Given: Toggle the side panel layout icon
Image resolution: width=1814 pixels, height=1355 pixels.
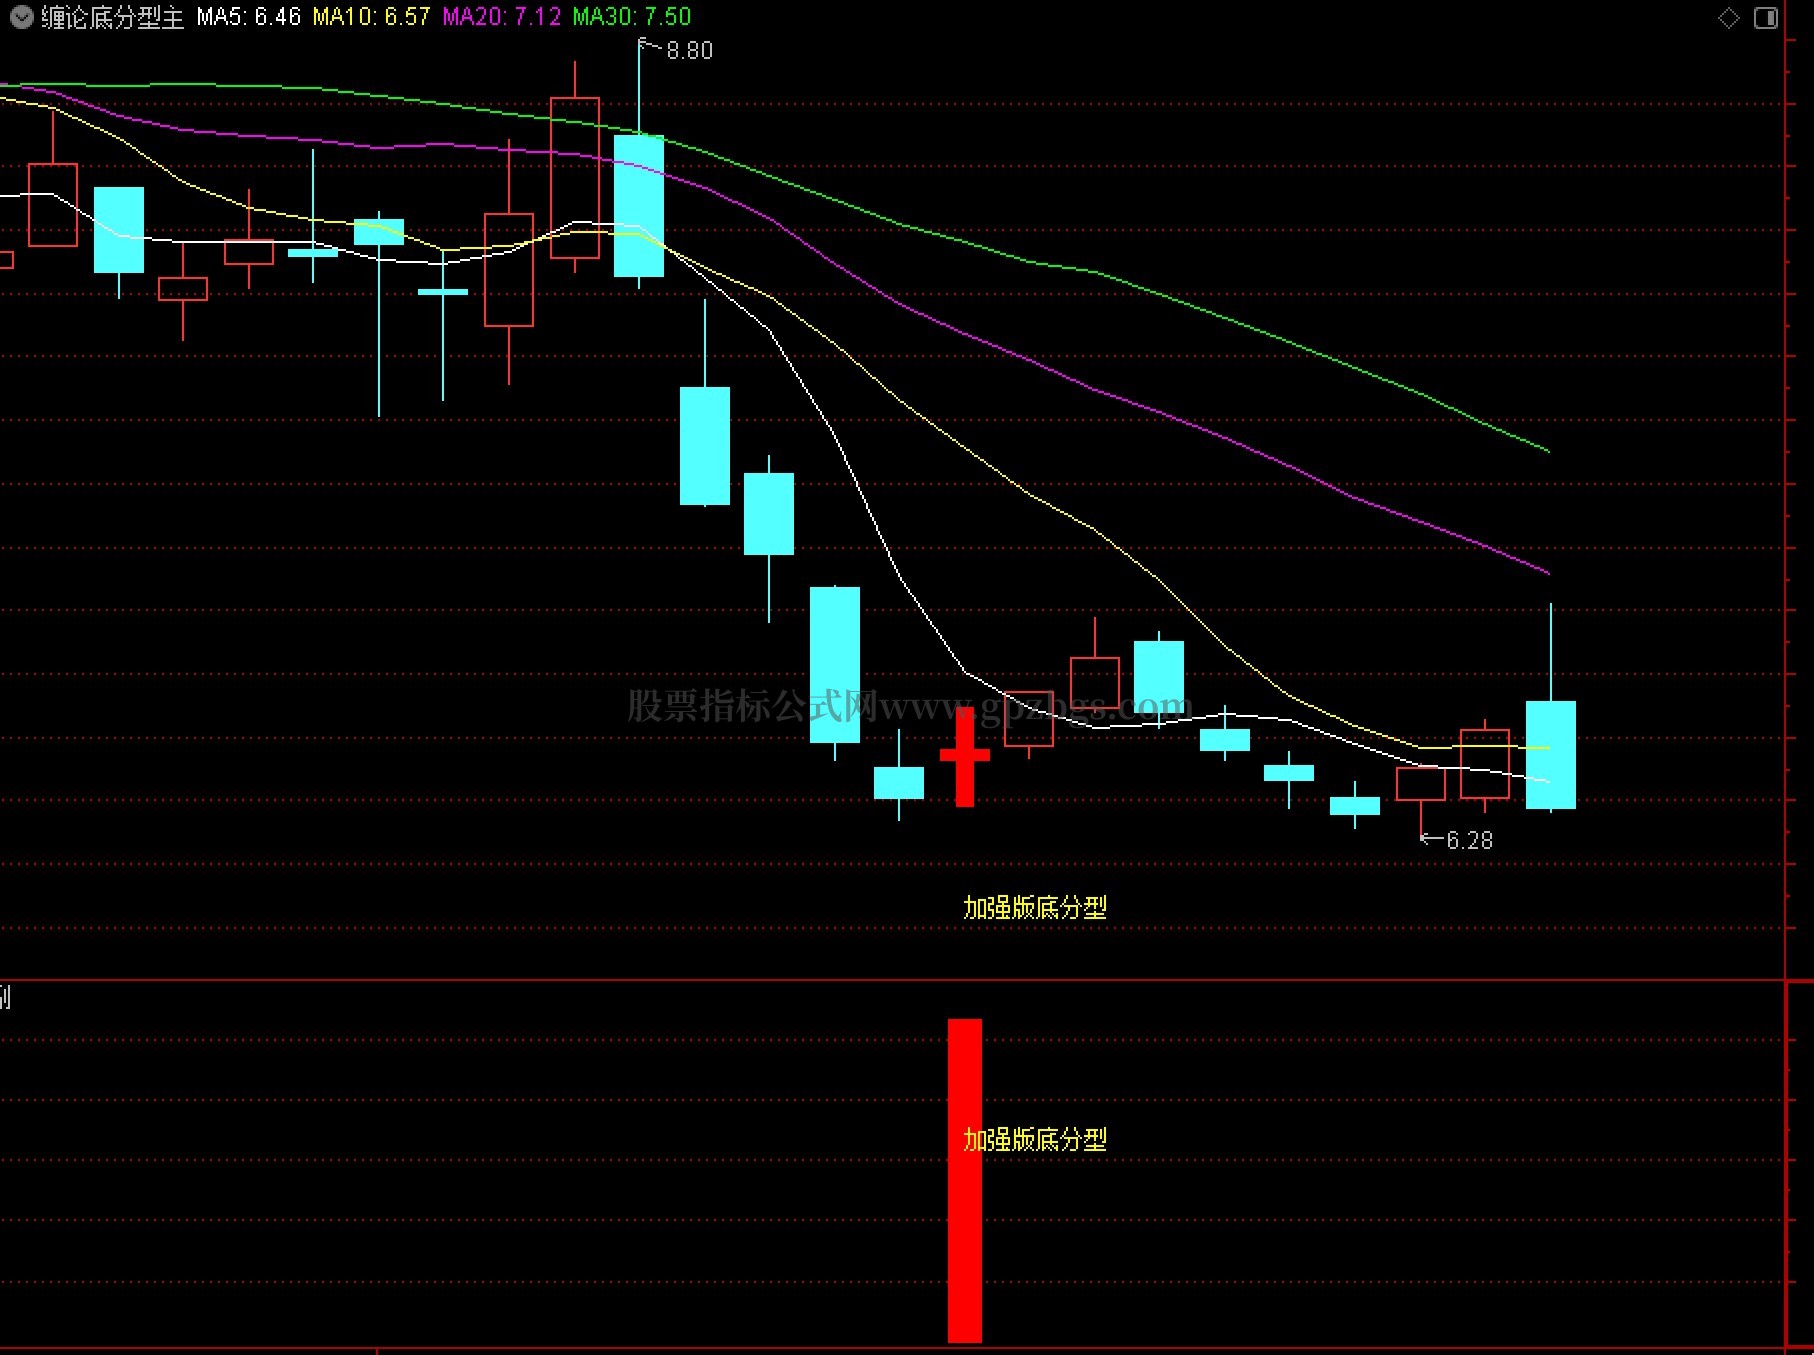Looking at the screenshot, I should 1766,18.
